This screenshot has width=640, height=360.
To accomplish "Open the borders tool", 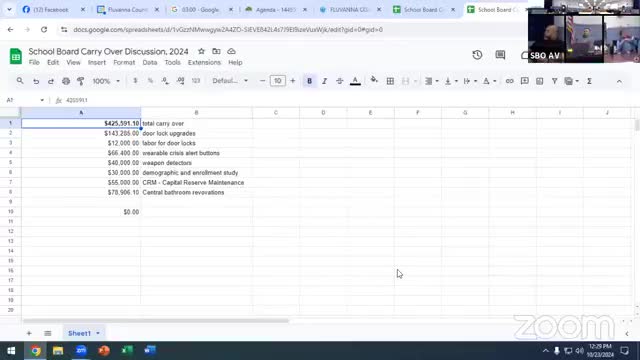I will pyautogui.click(x=390, y=81).
